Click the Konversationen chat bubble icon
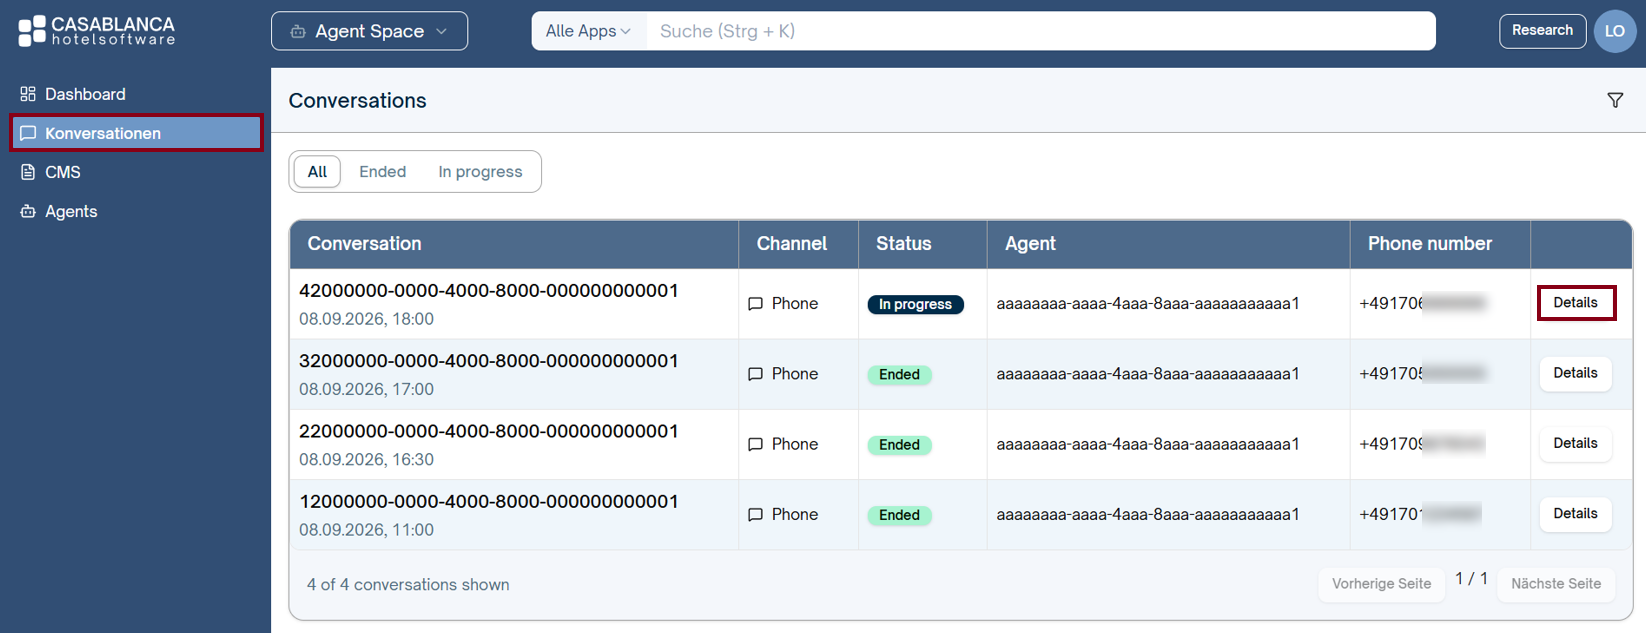1646x633 pixels. click(x=28, y=133)
